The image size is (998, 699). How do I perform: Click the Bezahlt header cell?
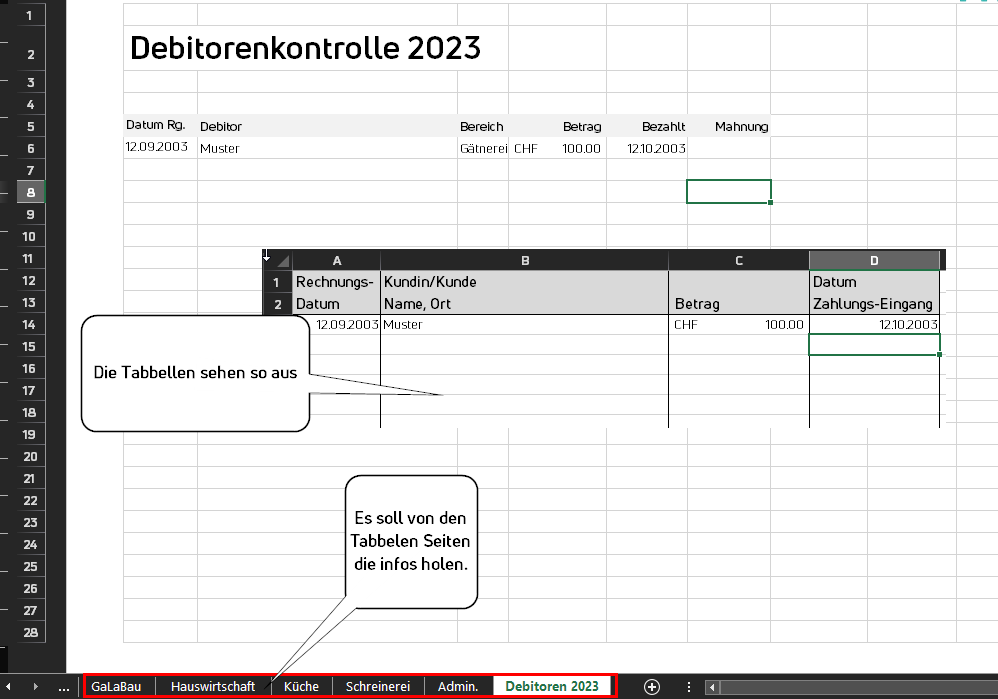coord(647,126)
